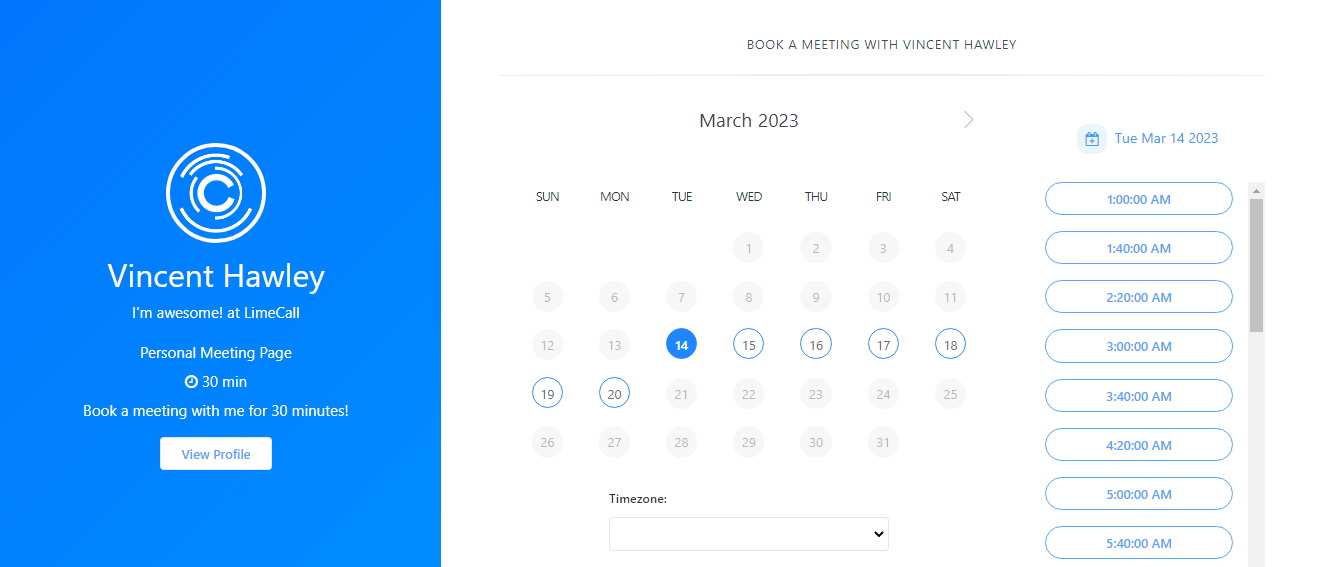Pick Monday March 20 date
Viewport: 1318px width, 567px height.
614,394
